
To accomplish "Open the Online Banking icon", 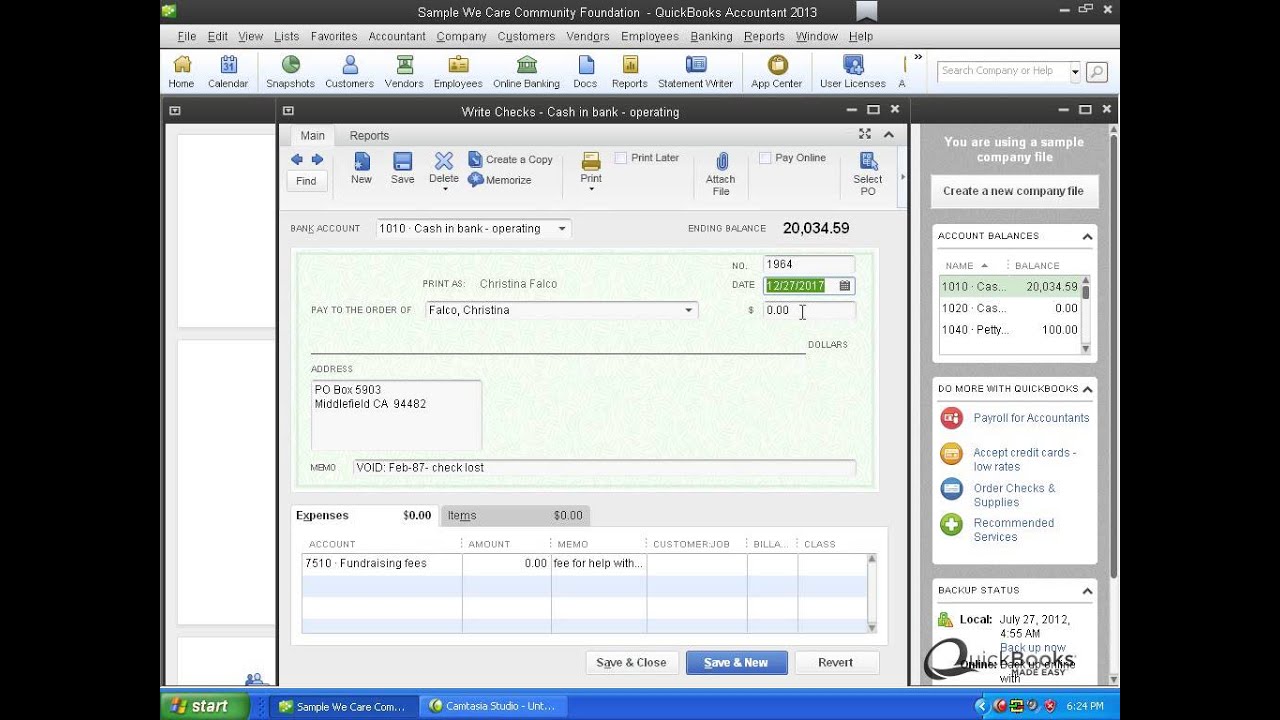I will (526, 72).
